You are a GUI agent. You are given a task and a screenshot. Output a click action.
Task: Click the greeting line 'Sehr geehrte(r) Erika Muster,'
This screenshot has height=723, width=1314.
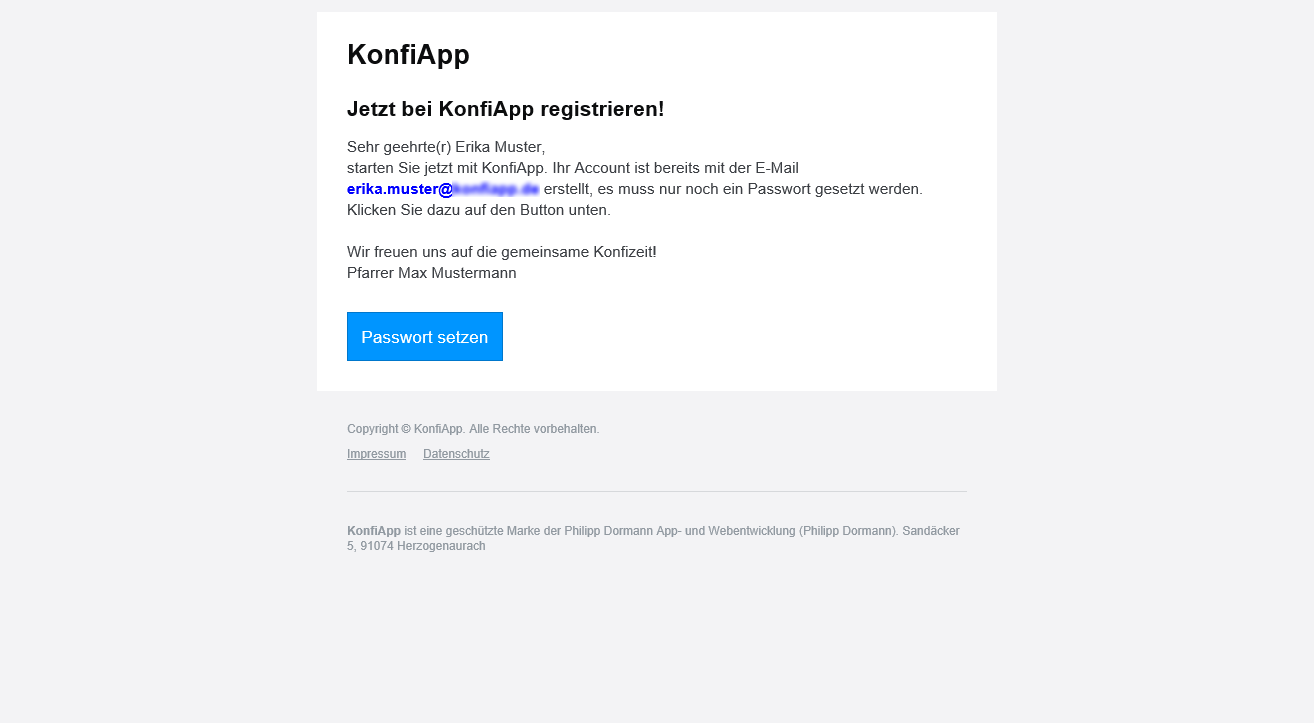(448, 146)
